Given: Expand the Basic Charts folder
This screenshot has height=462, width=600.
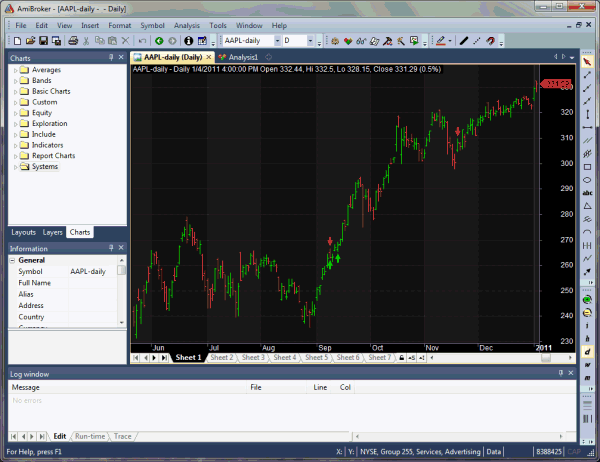Looking at the screenshot, I should click(16, 91).
